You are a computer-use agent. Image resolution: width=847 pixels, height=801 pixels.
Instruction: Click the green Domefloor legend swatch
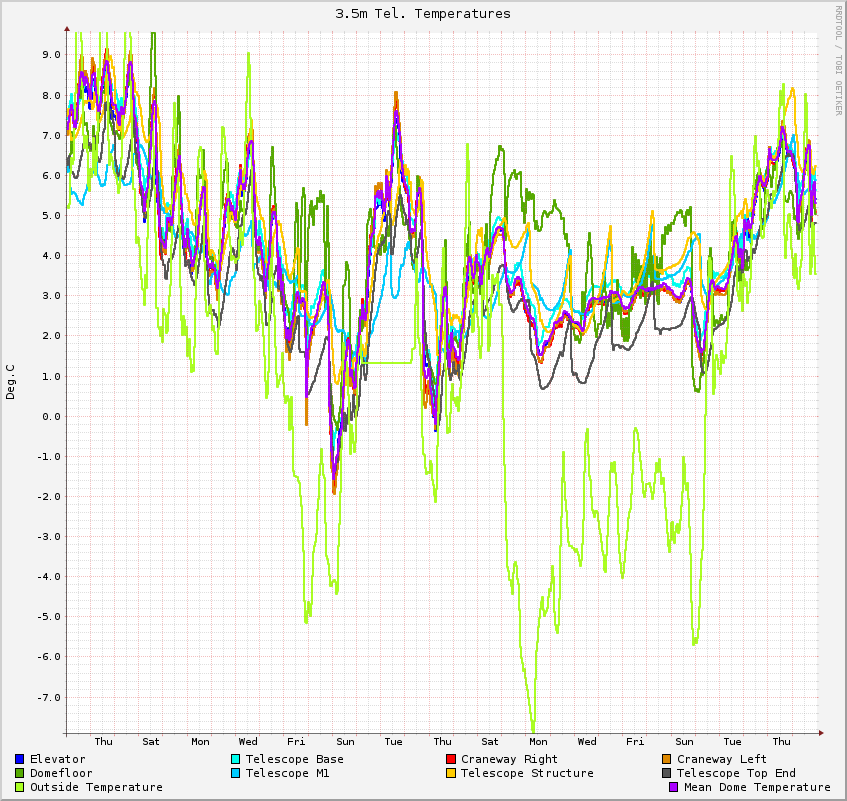[x=20, y=773]
